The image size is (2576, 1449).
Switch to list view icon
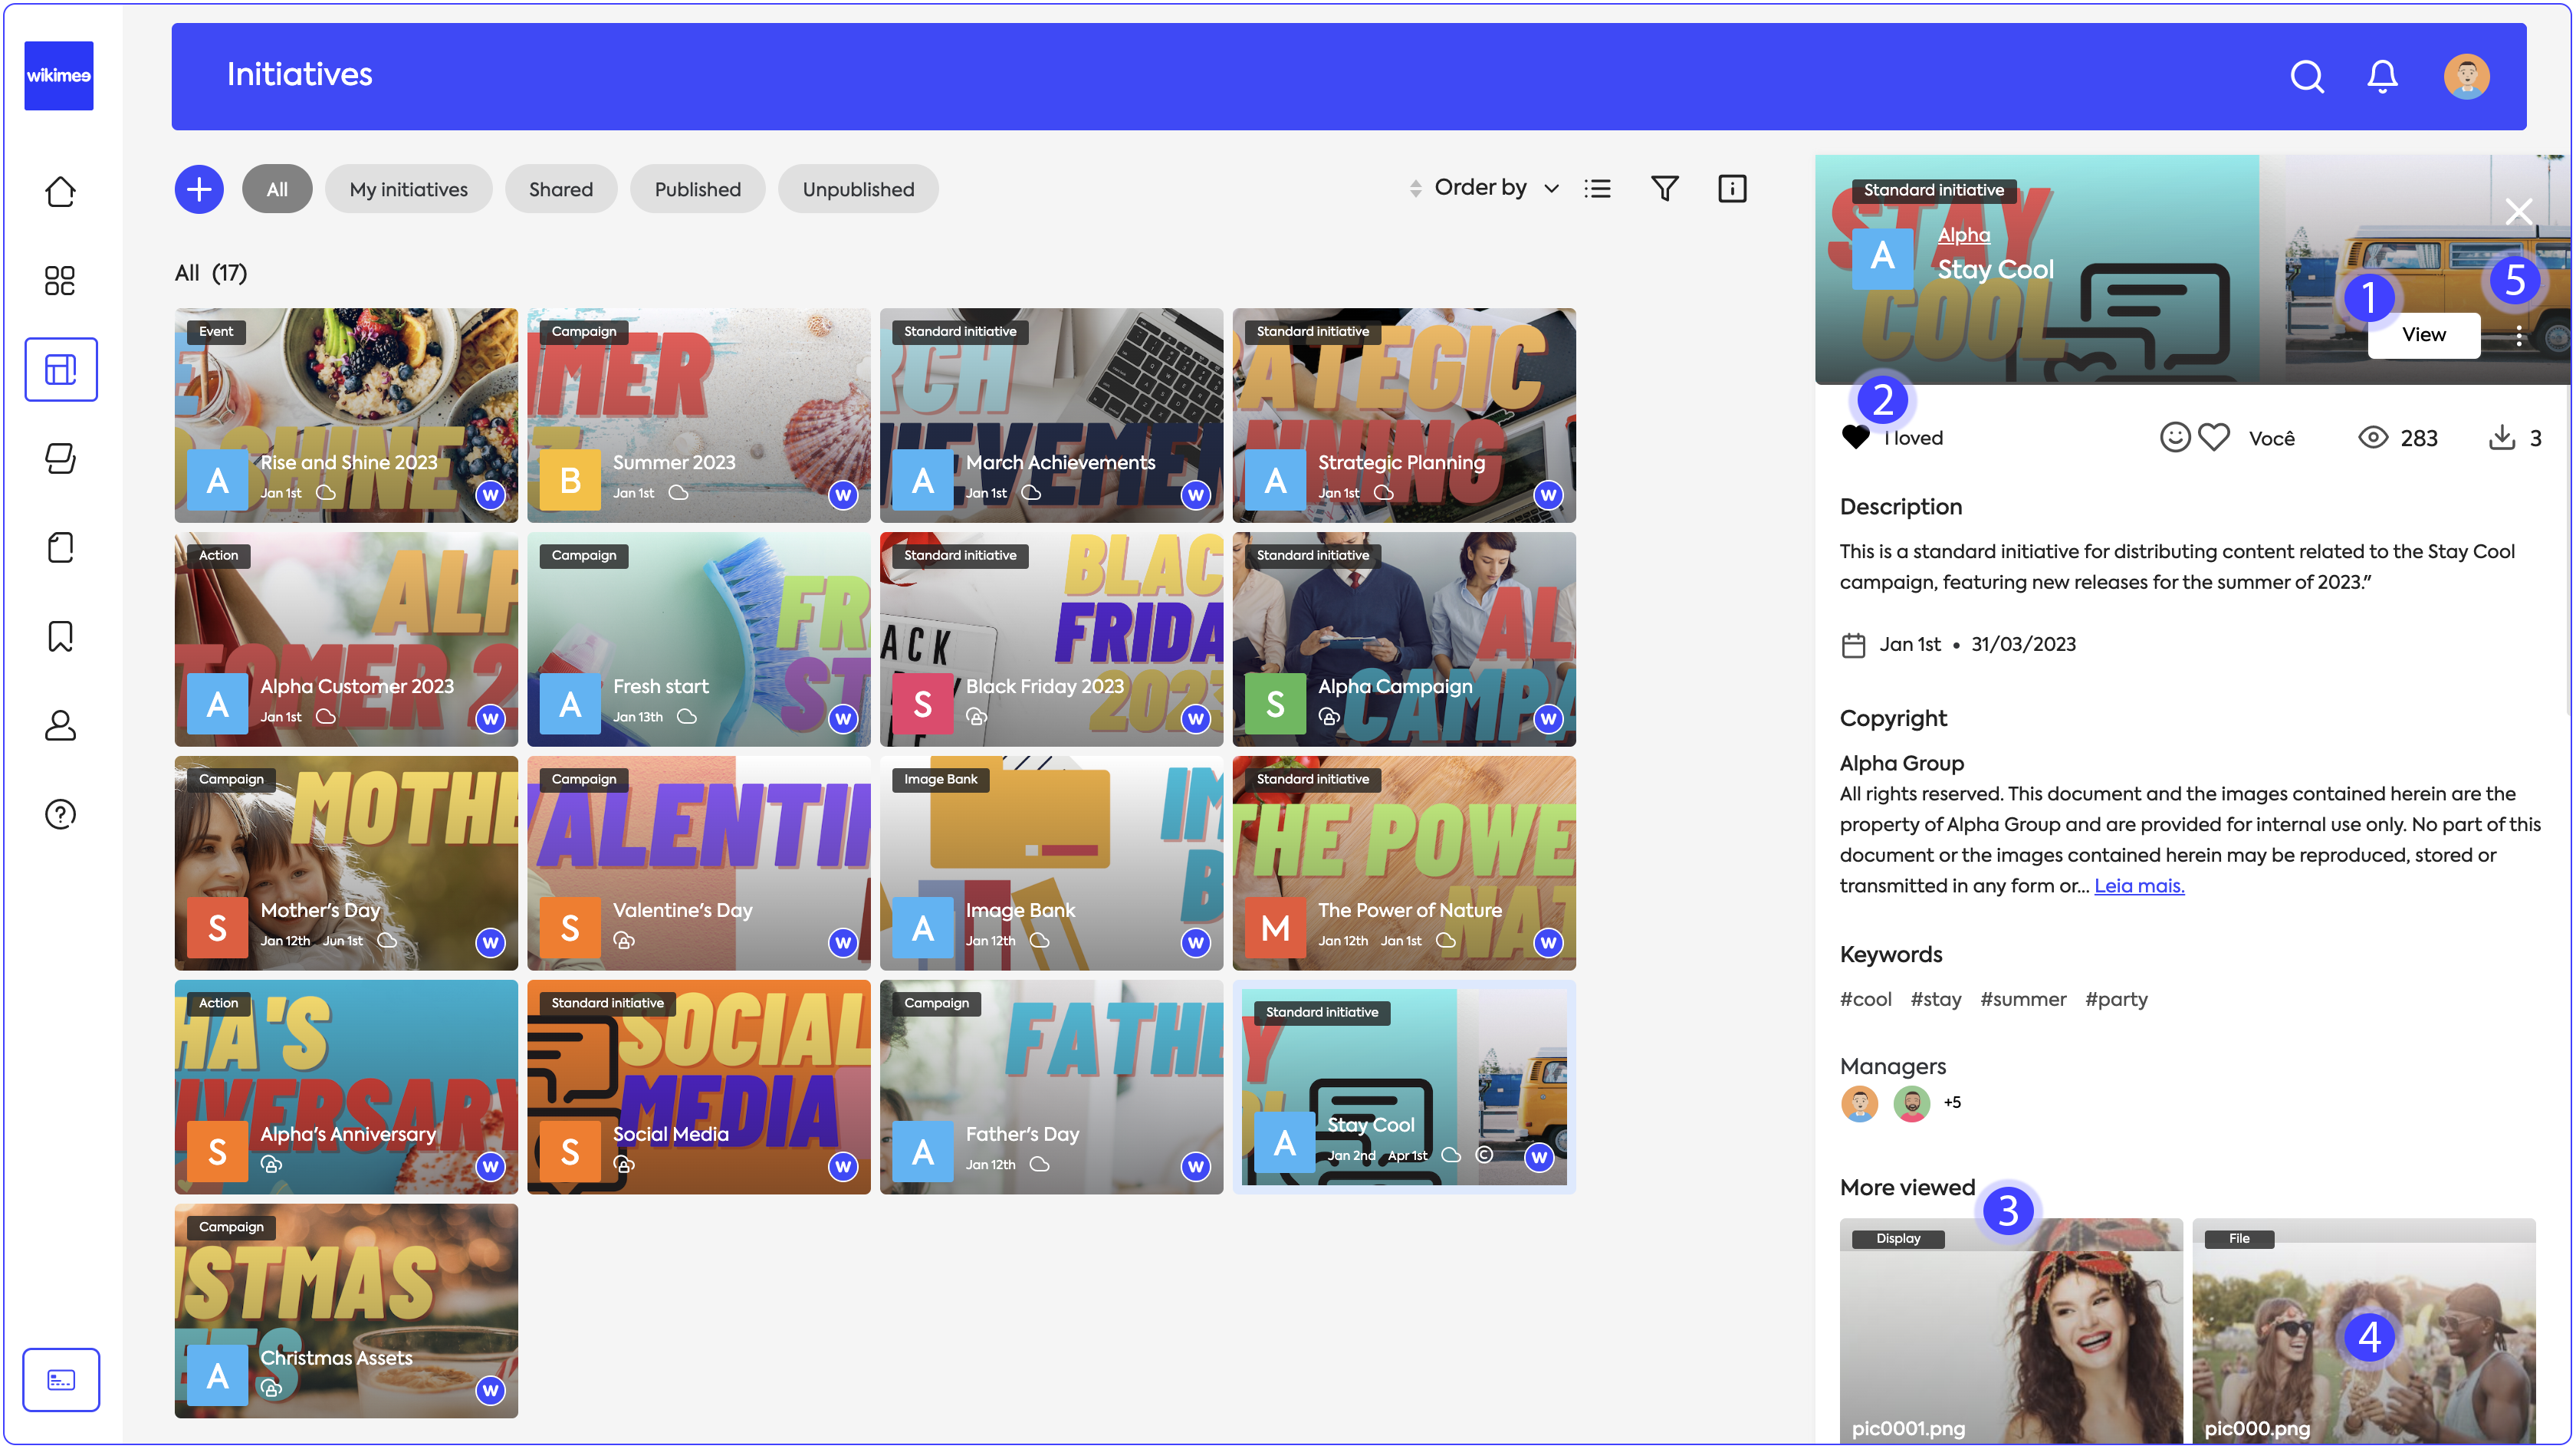(x=1597, y=188)
